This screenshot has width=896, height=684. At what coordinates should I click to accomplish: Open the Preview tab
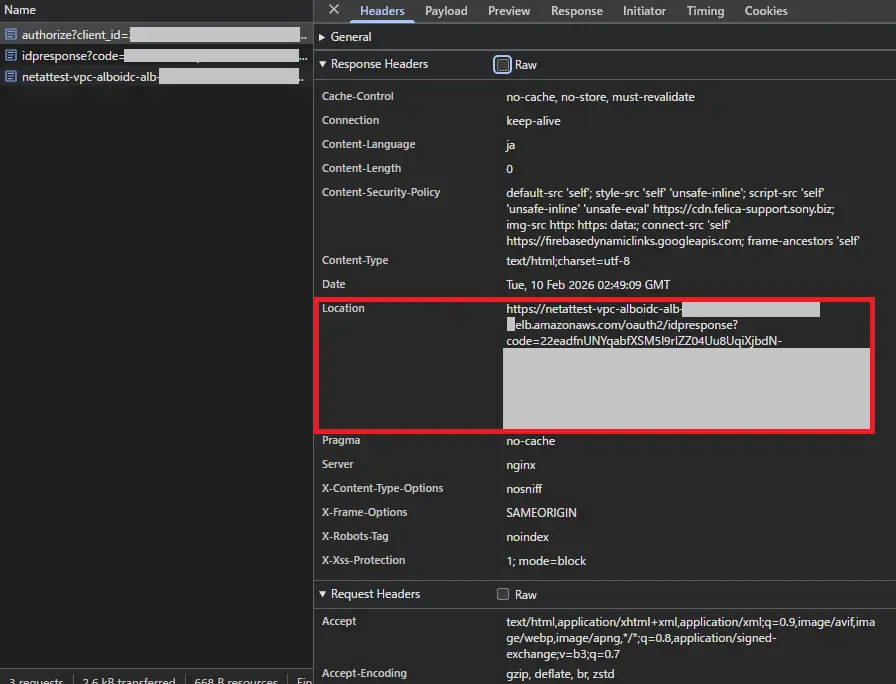[x=509, y=11]
